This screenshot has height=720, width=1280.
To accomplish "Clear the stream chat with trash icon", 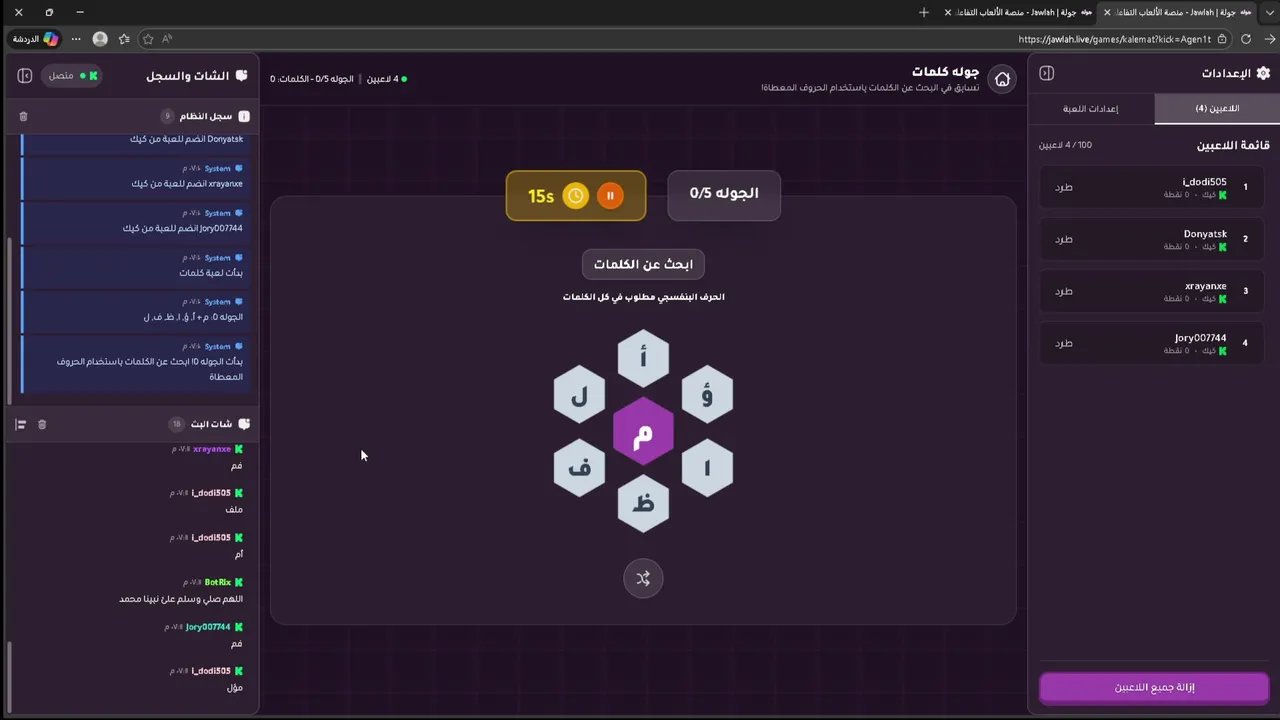I will pos(42,424).
